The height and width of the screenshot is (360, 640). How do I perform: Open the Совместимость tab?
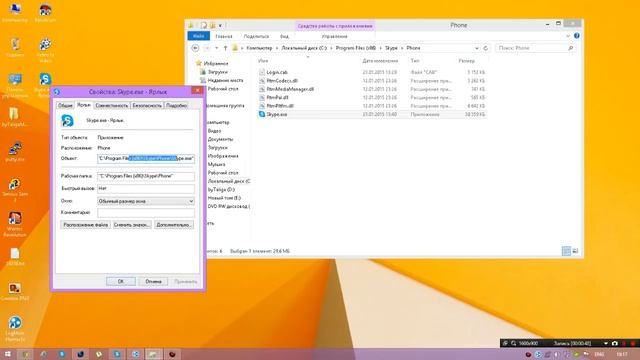point(111,105)
